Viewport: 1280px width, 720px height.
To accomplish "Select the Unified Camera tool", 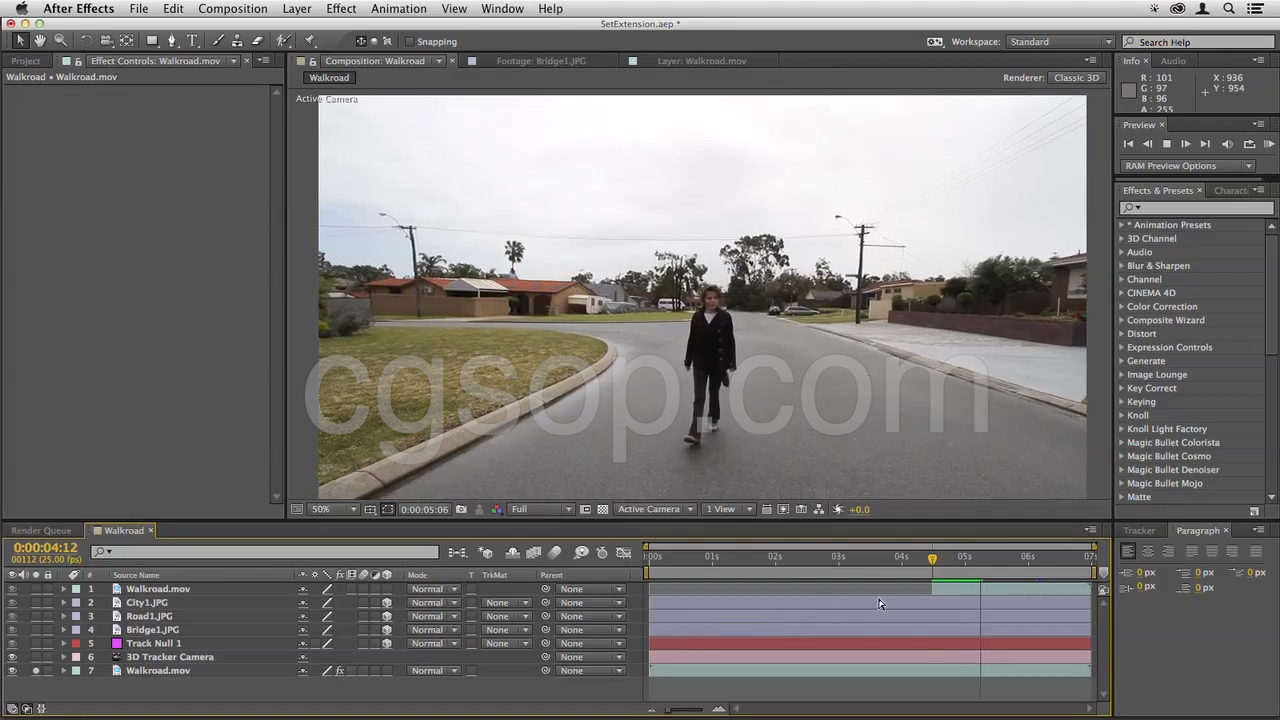I will (106, 41).
